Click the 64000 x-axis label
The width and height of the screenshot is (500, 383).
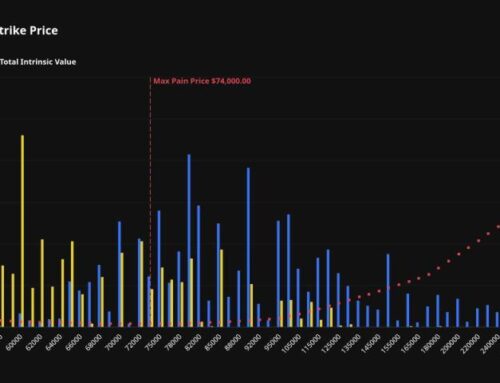tap(54, 342)
